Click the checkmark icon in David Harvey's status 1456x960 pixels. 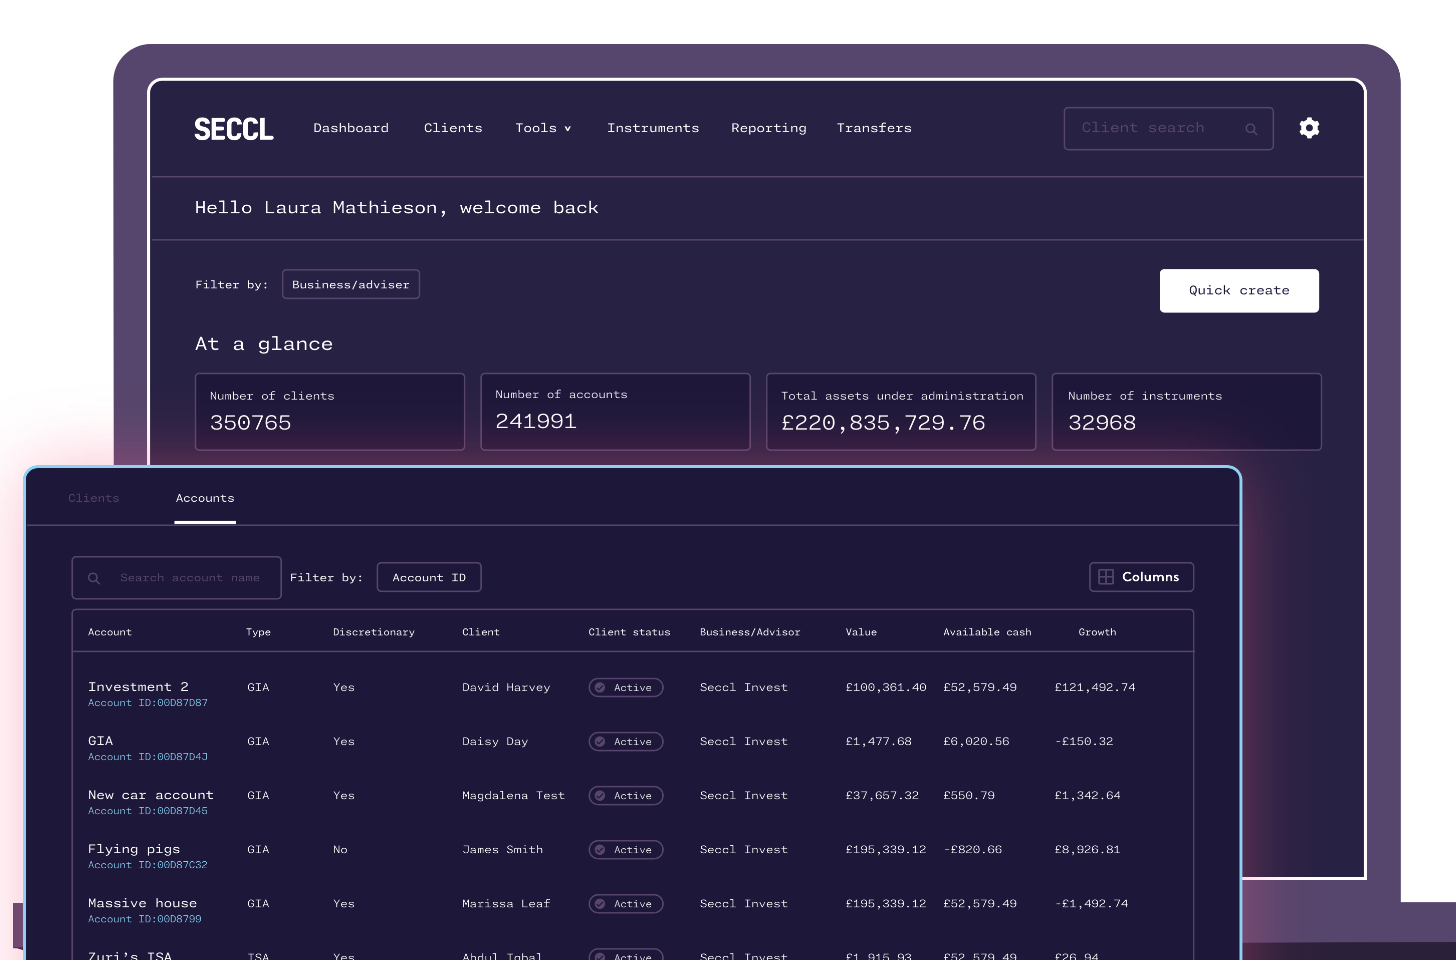(600, 688)
